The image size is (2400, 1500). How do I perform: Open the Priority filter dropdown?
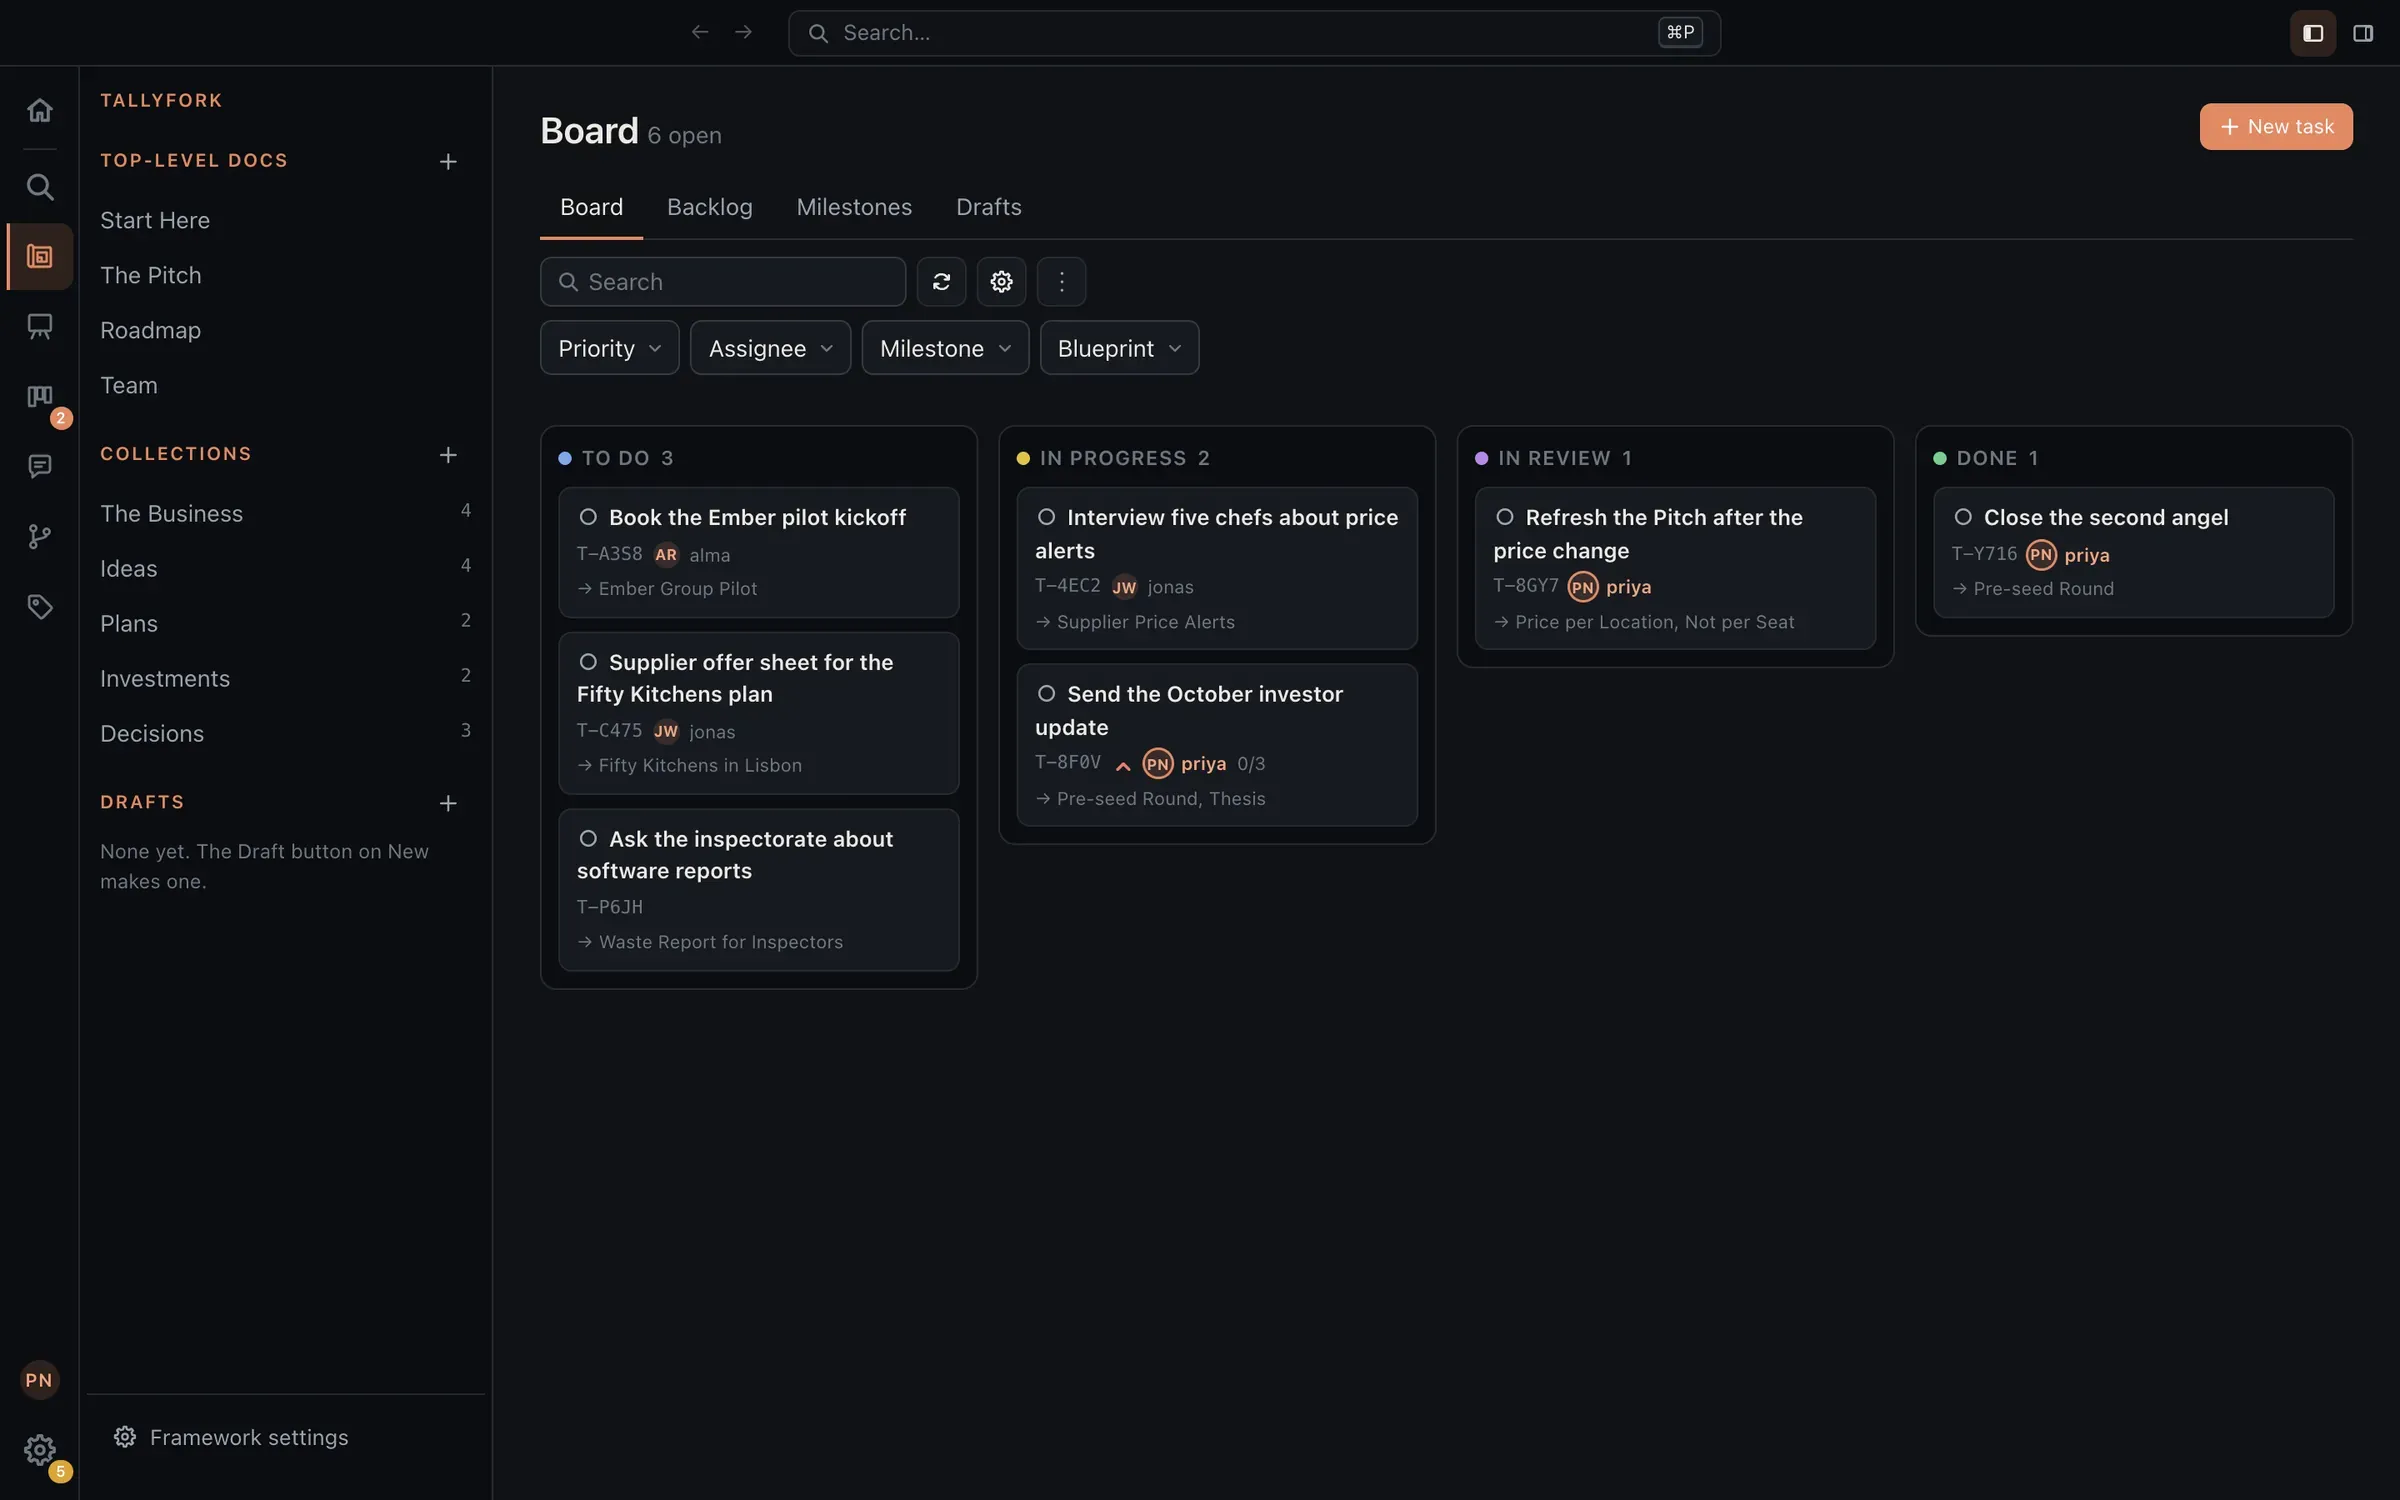[609, 348]
